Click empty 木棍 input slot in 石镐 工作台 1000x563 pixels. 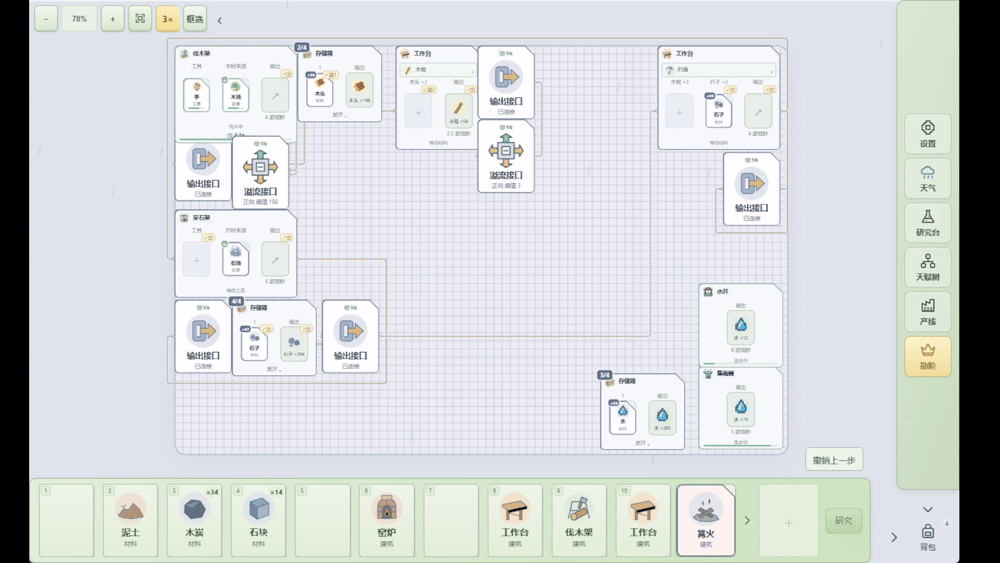click(x=679, y=112)
